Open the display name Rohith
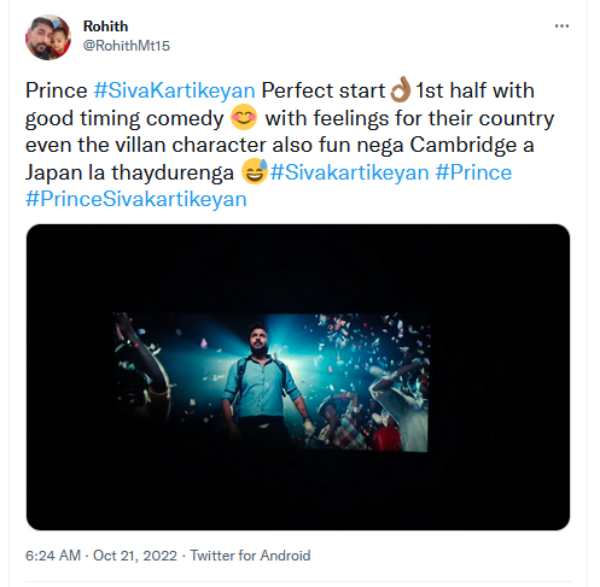Viewport: 600px width, 587px height. click(105, 26)
